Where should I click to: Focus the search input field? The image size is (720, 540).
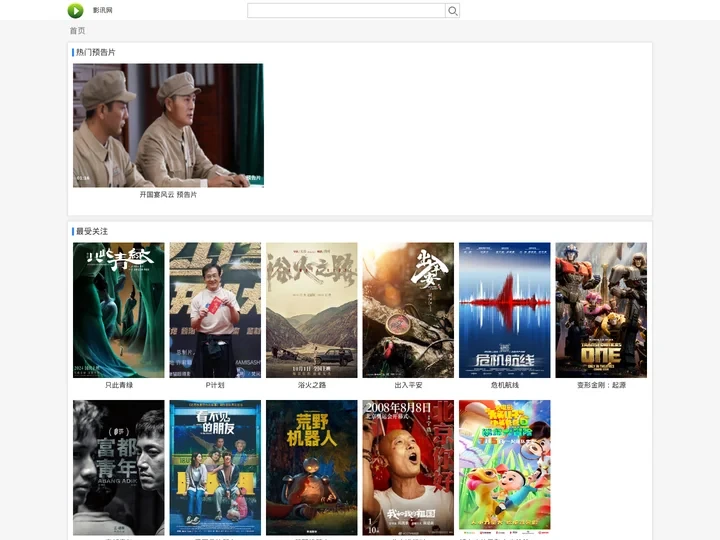tap(346, 11)
